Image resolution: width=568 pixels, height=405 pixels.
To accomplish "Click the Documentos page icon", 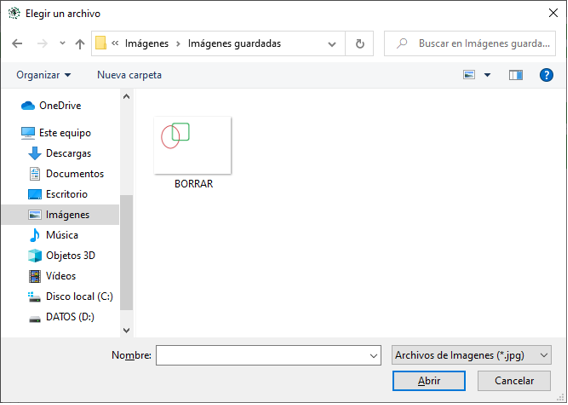I will [35, 174].
